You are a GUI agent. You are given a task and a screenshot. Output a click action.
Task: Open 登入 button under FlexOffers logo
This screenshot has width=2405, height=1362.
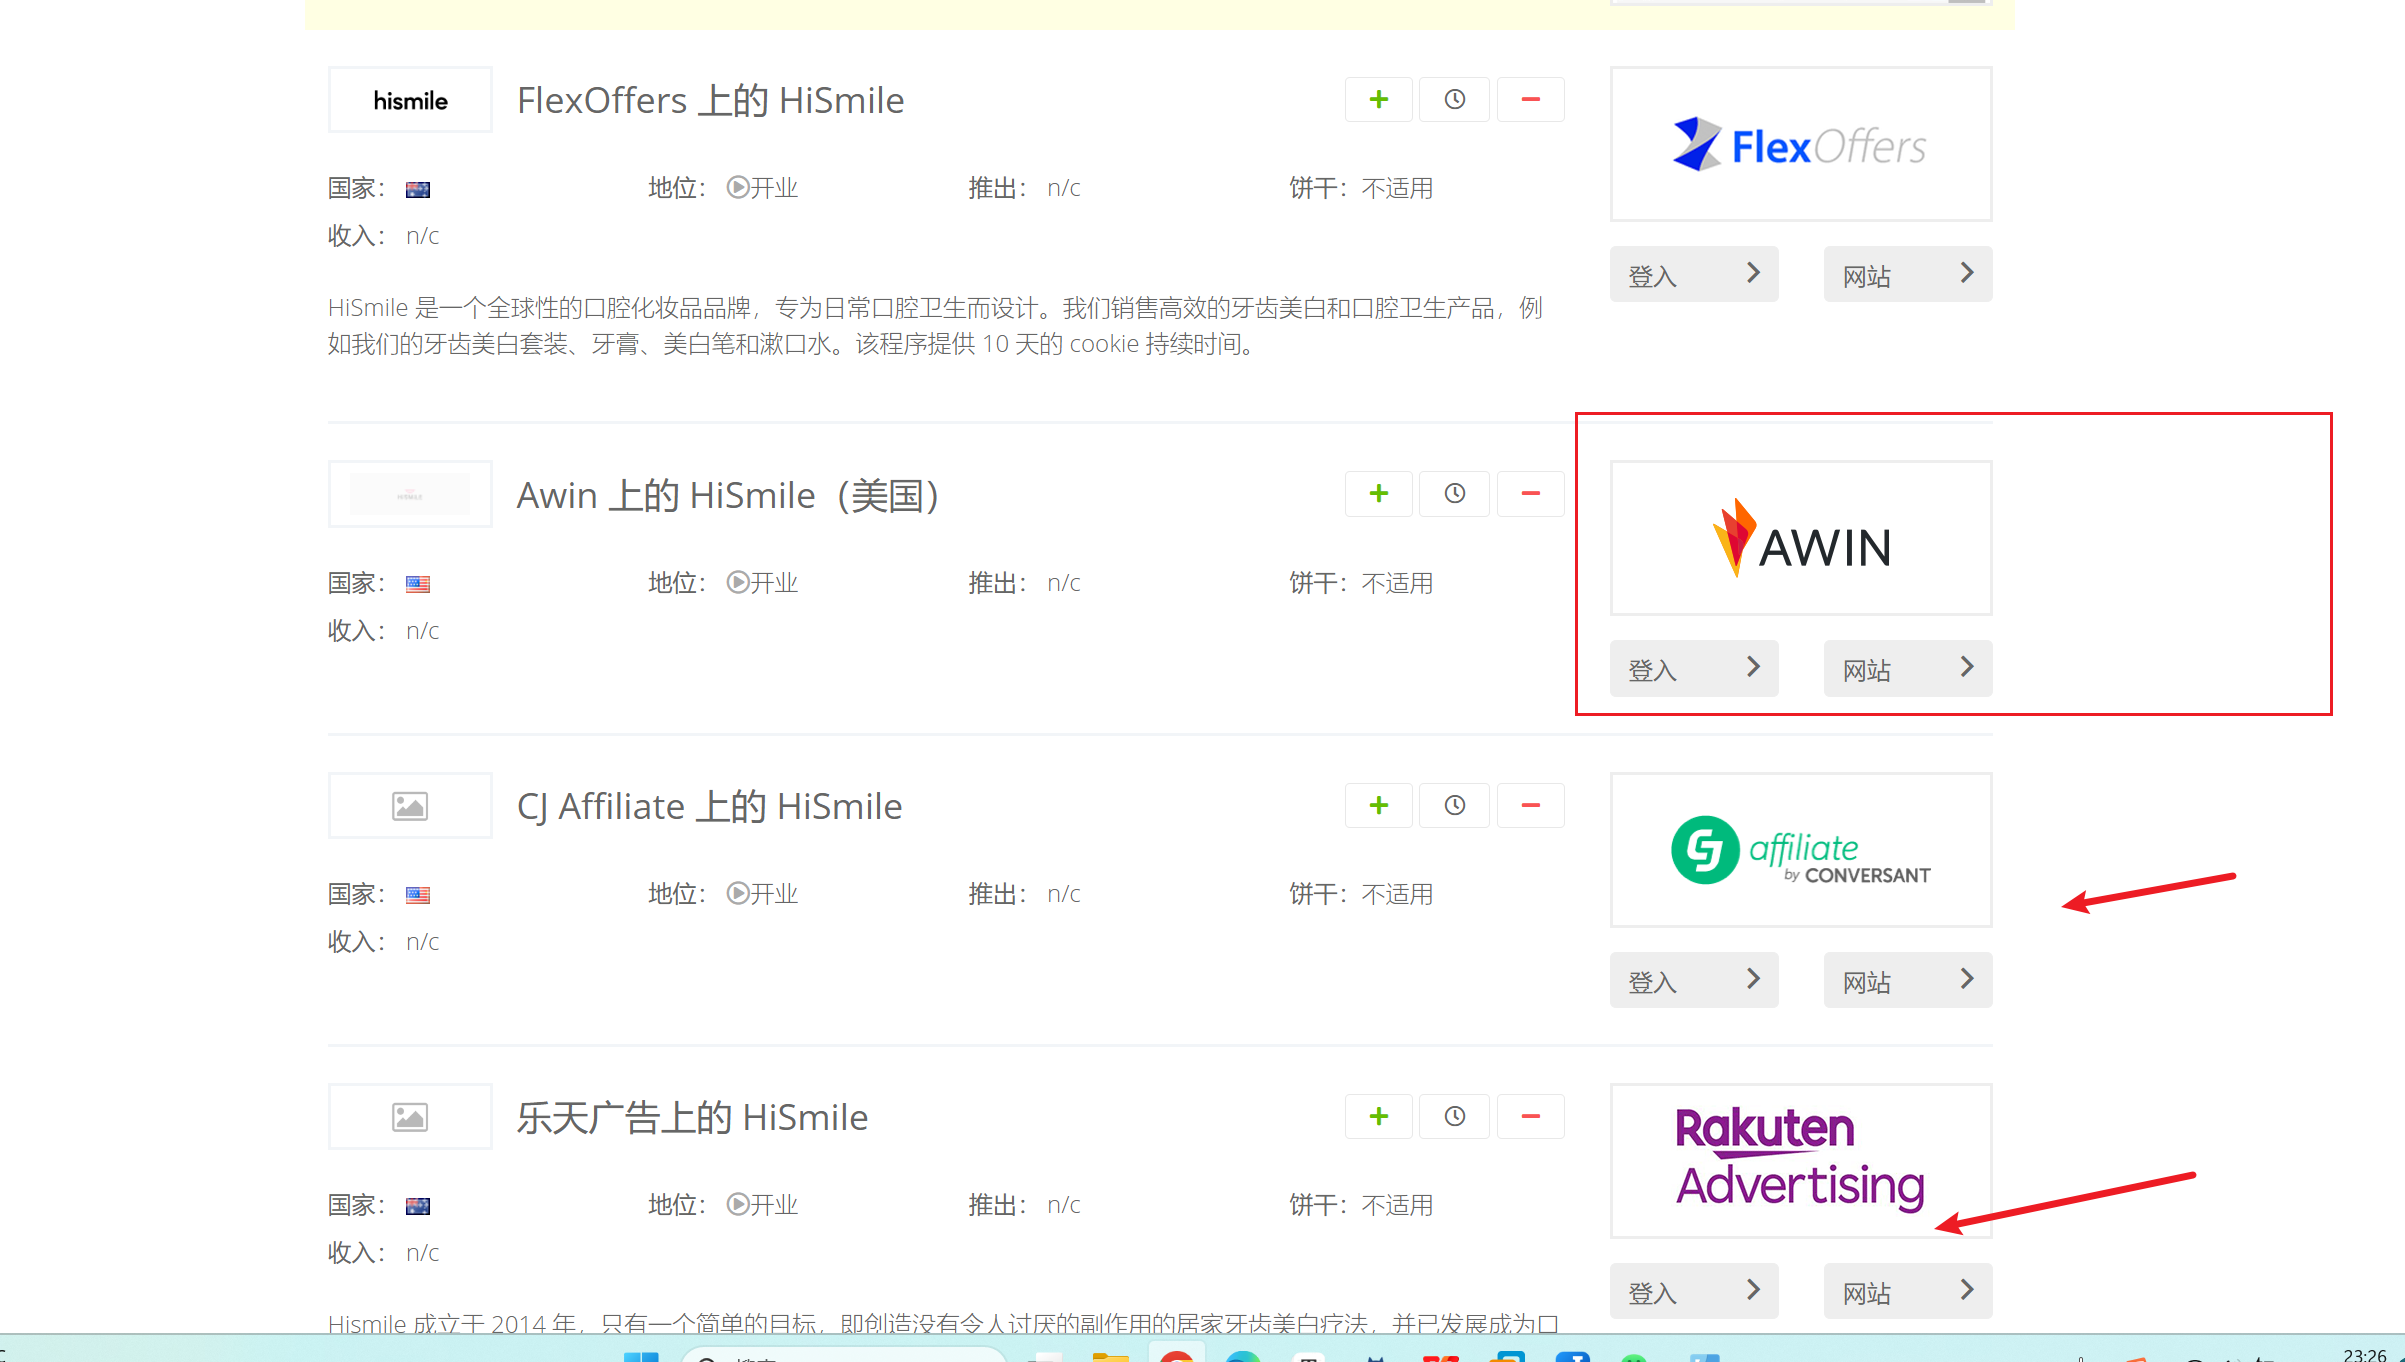(1693, 274)
